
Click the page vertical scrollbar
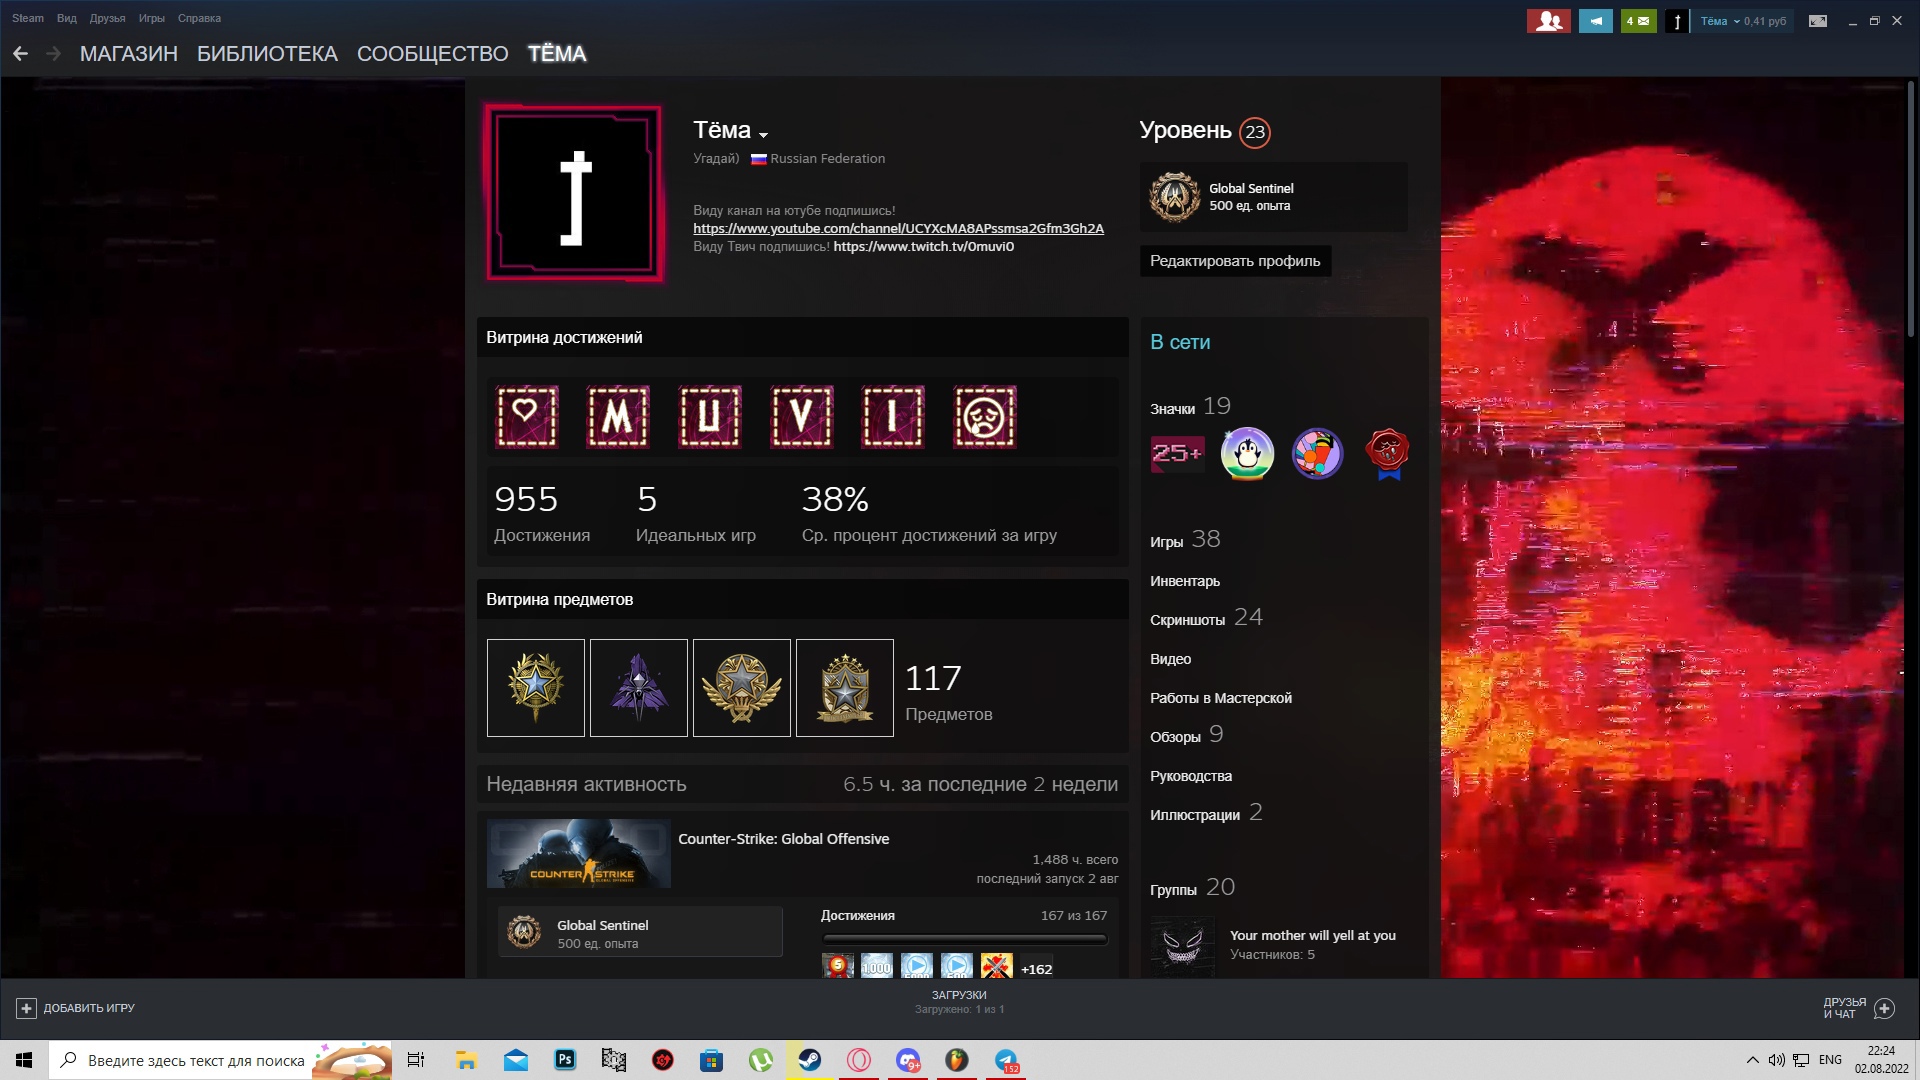click(x=1911, y=210)
